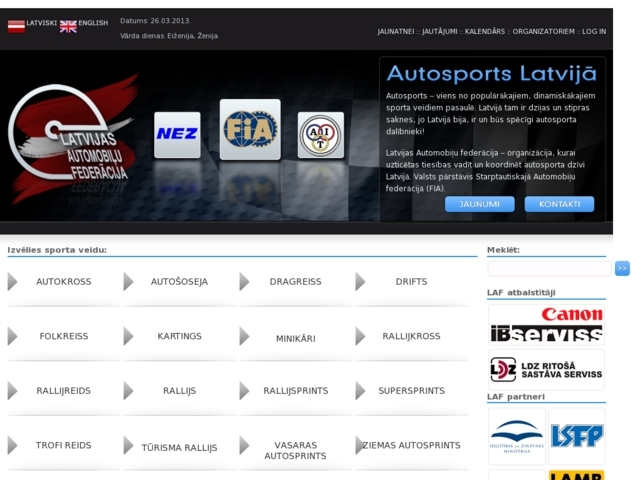Click the 'LAF atbalstītāji' heading

pos(521,293)
